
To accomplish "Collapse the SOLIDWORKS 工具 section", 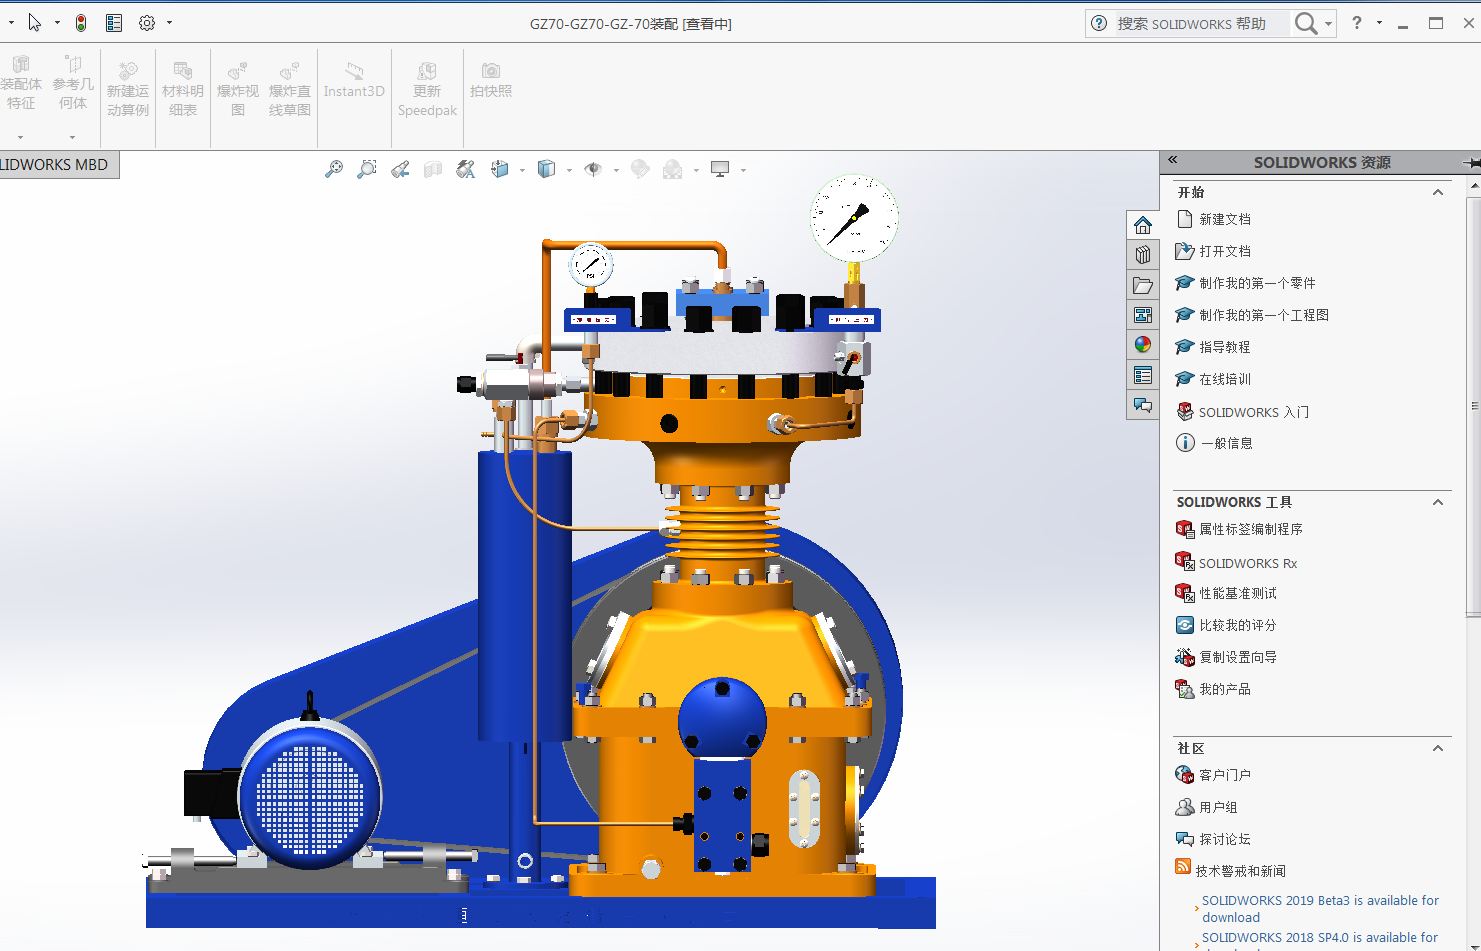I will tap(1438, 502).
